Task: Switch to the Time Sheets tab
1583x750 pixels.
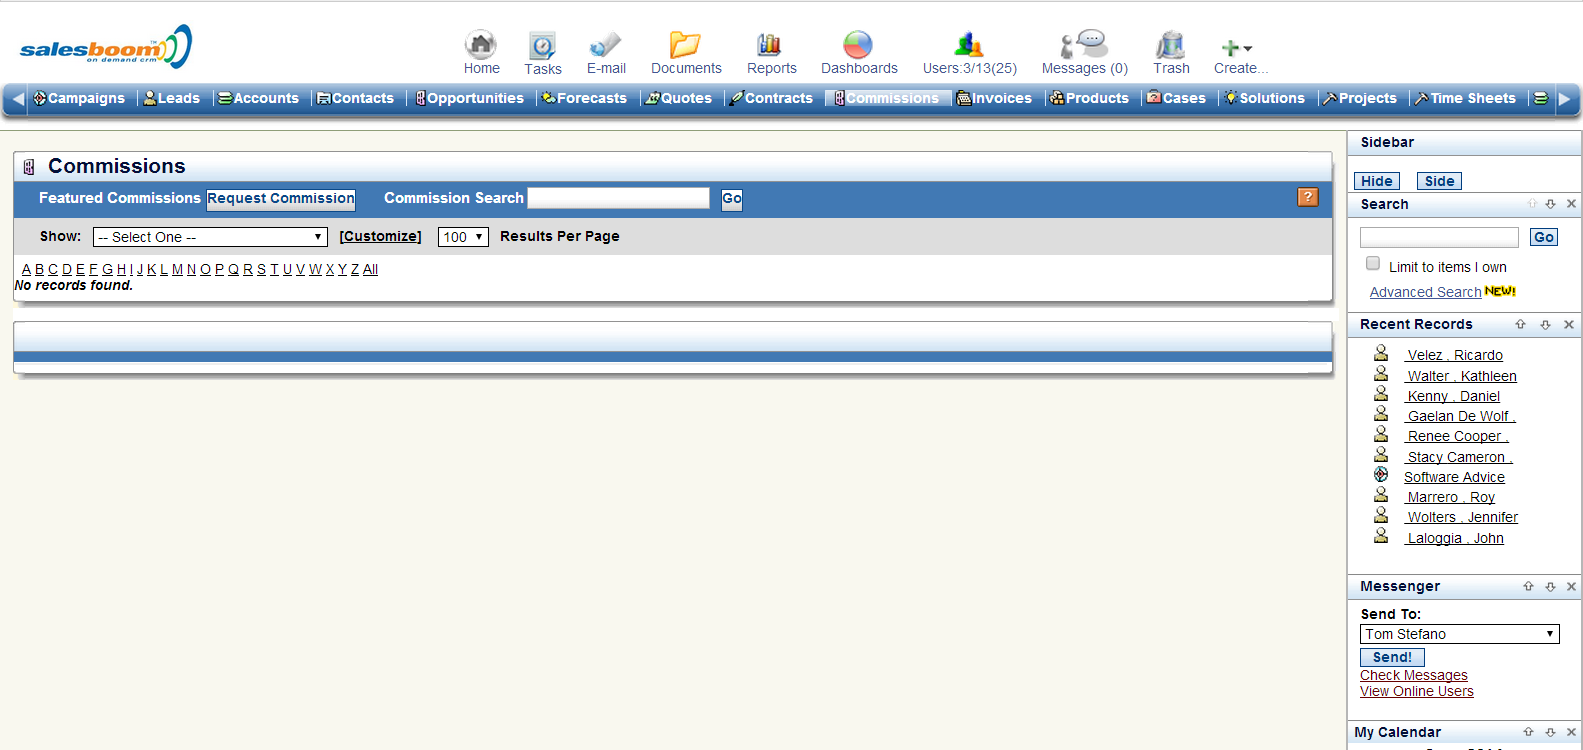Action: pyautogui.click(x=1465, y=98)
